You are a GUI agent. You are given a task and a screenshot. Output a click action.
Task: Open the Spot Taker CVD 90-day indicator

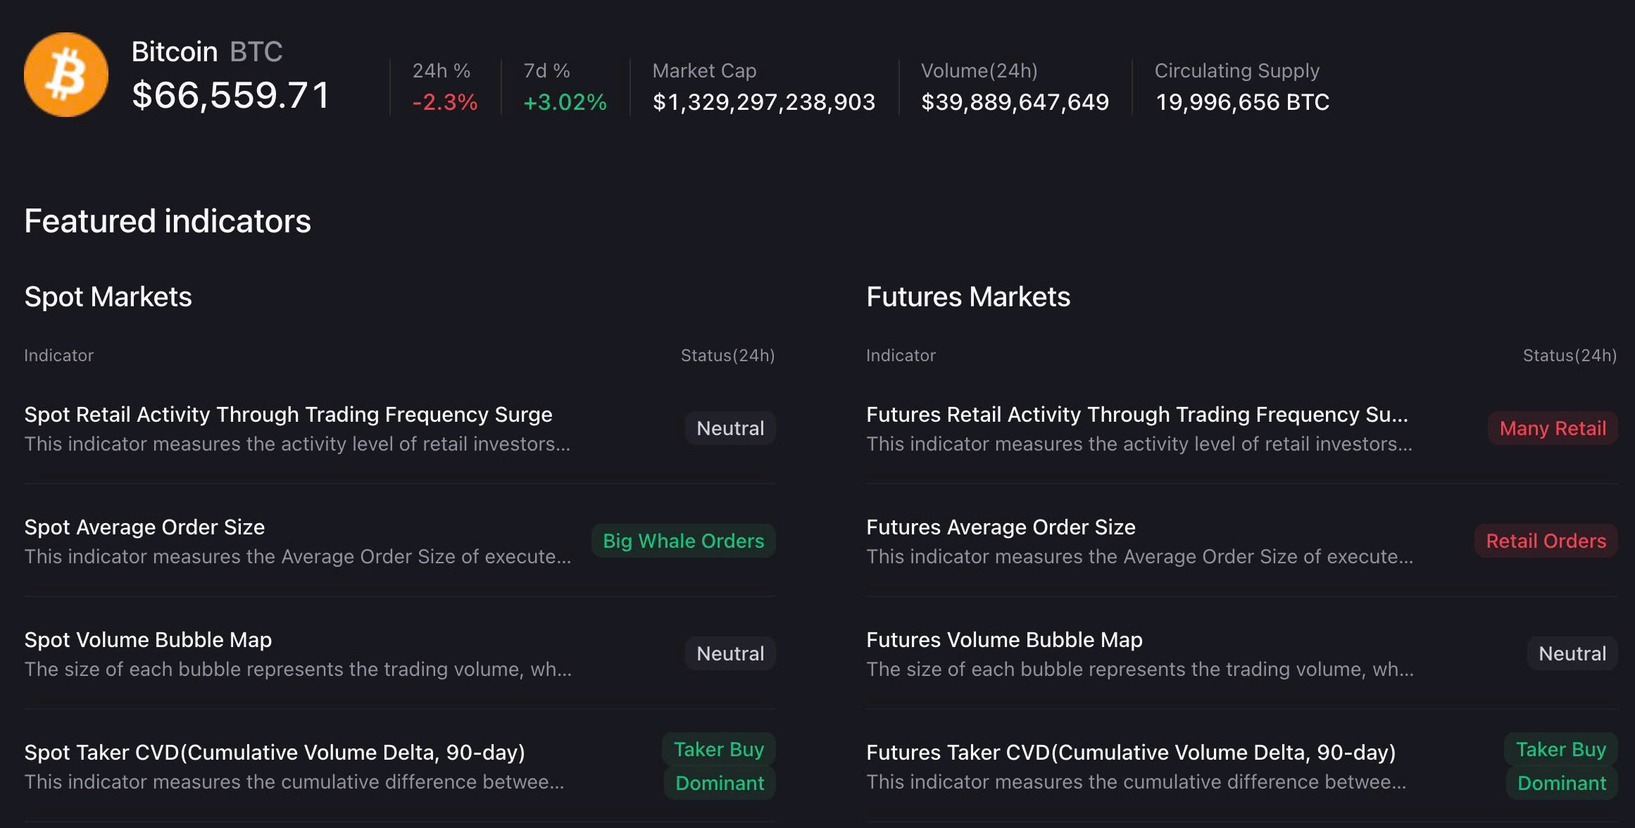pos(274,752)
